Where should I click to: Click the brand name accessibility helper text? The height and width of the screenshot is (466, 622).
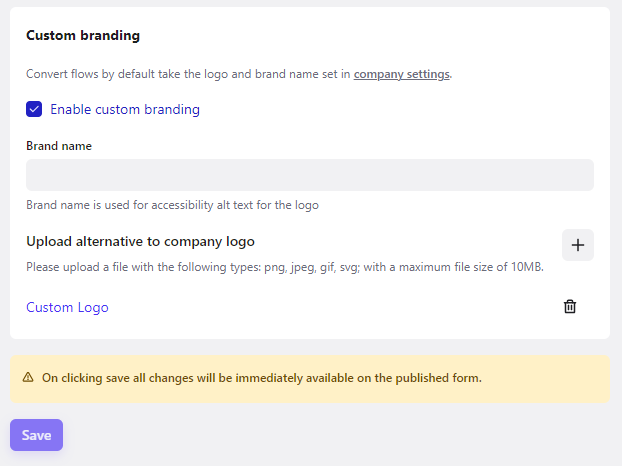pos(172,205)
